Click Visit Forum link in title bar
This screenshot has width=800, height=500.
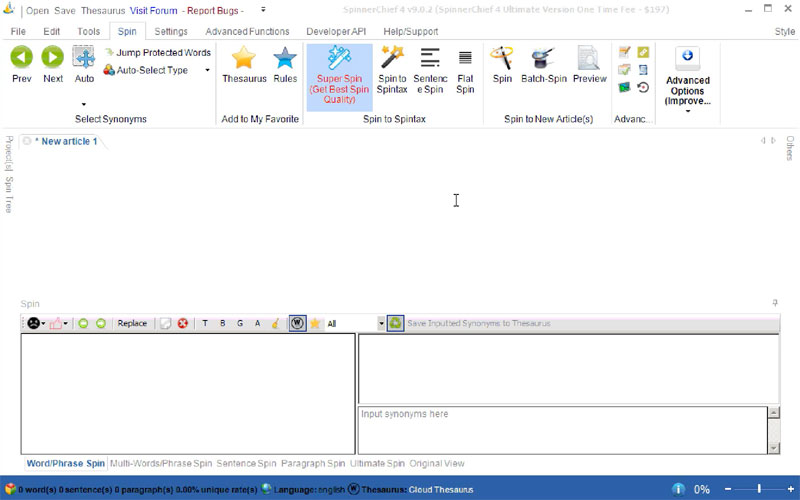coord(154,10)
